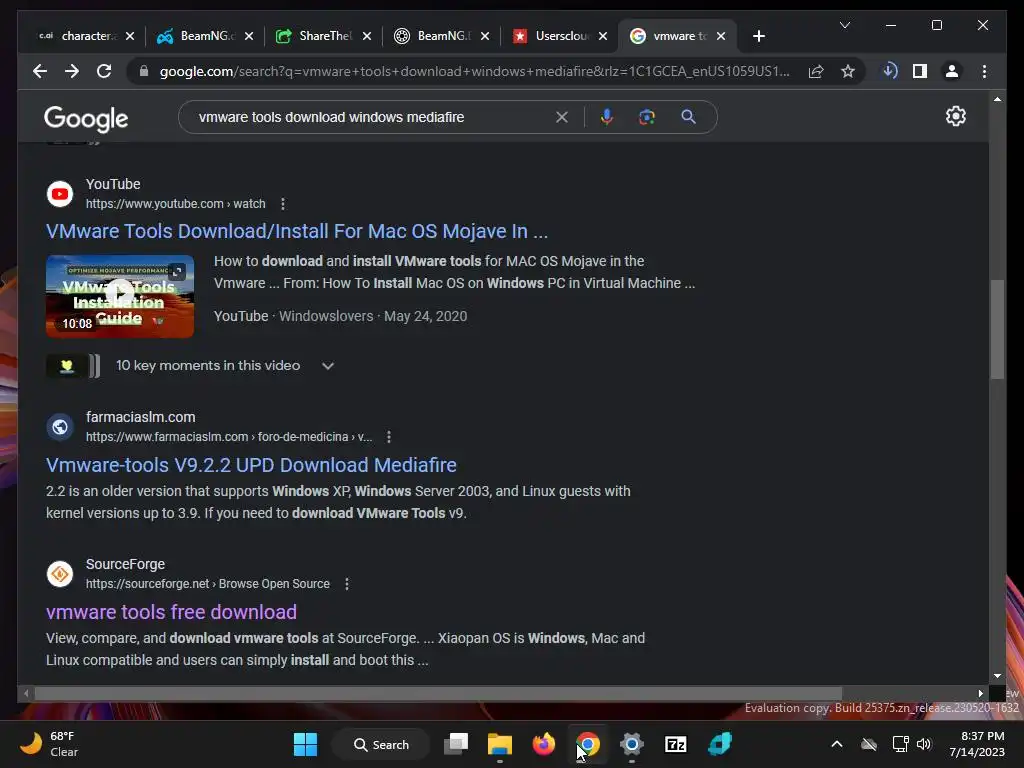Viewport: 1024px width, 768px height.
Task: Close the Userscloud tab
Action: [x=603, y=36]
